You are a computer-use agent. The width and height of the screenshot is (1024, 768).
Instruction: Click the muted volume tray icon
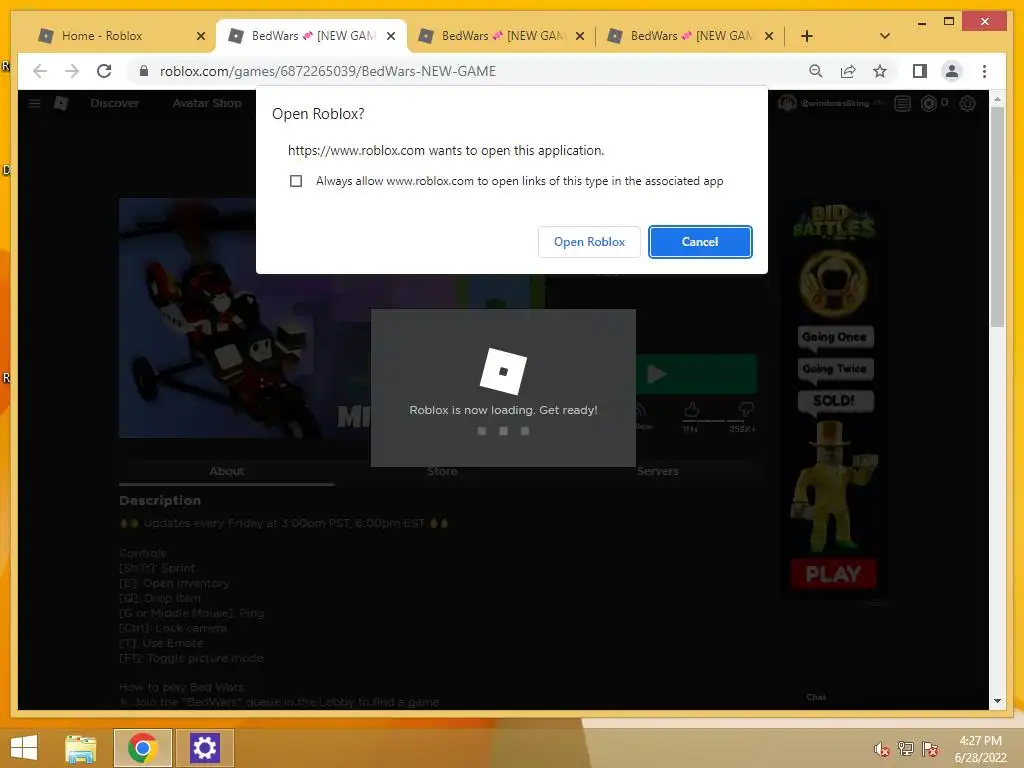881,749
